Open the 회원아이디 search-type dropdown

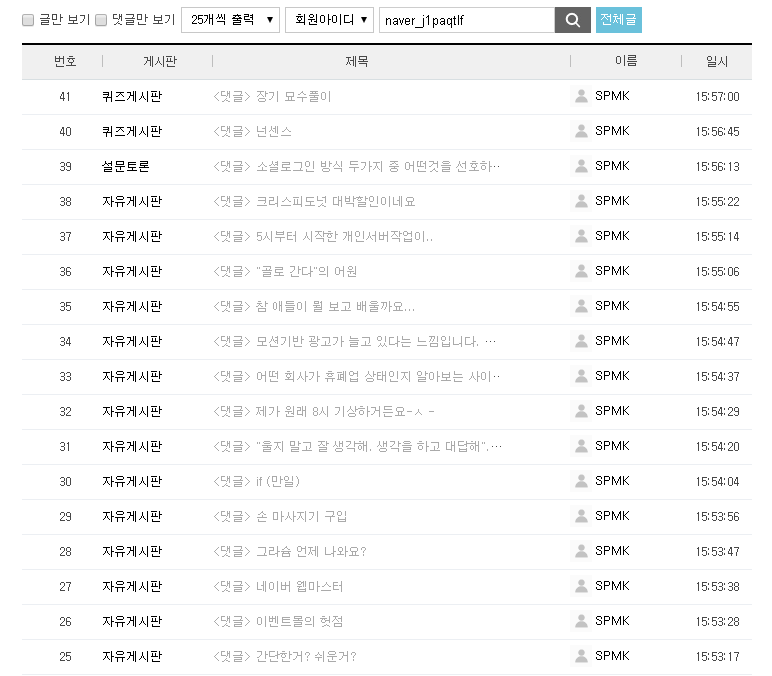pyautogui.click(x=329, y=20)
